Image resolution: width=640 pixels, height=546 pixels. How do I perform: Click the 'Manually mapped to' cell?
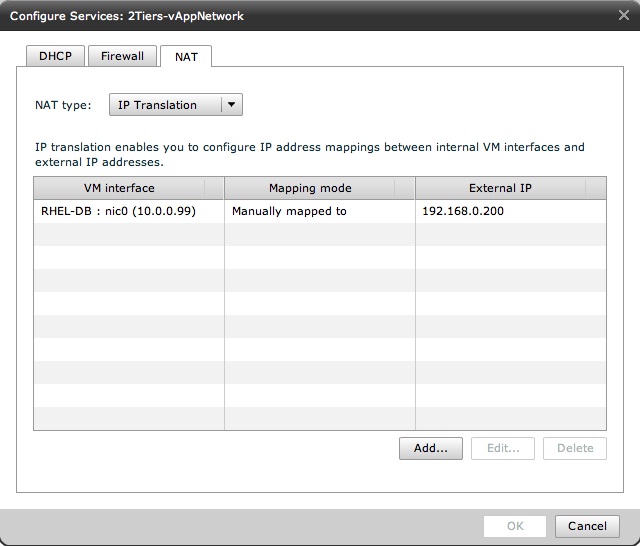point(320,211)
